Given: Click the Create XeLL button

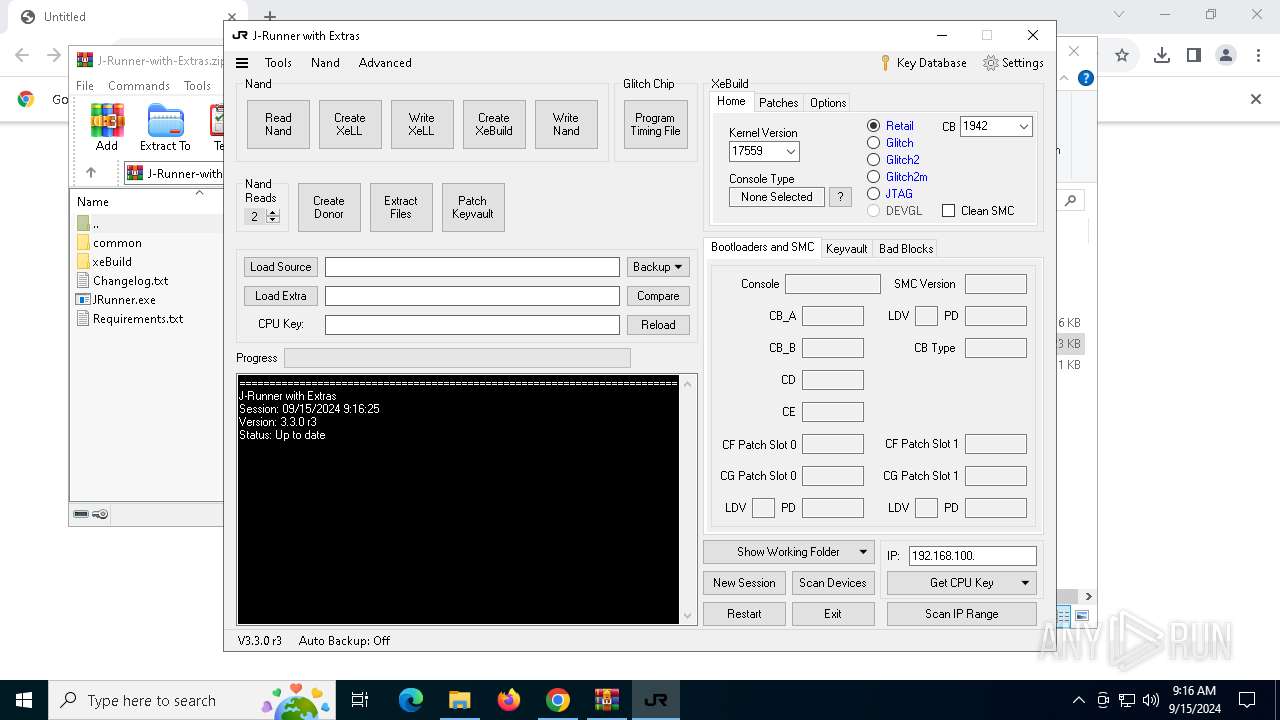Looking at the screenshot, I should pyautogui.click(x=350, y=125).
